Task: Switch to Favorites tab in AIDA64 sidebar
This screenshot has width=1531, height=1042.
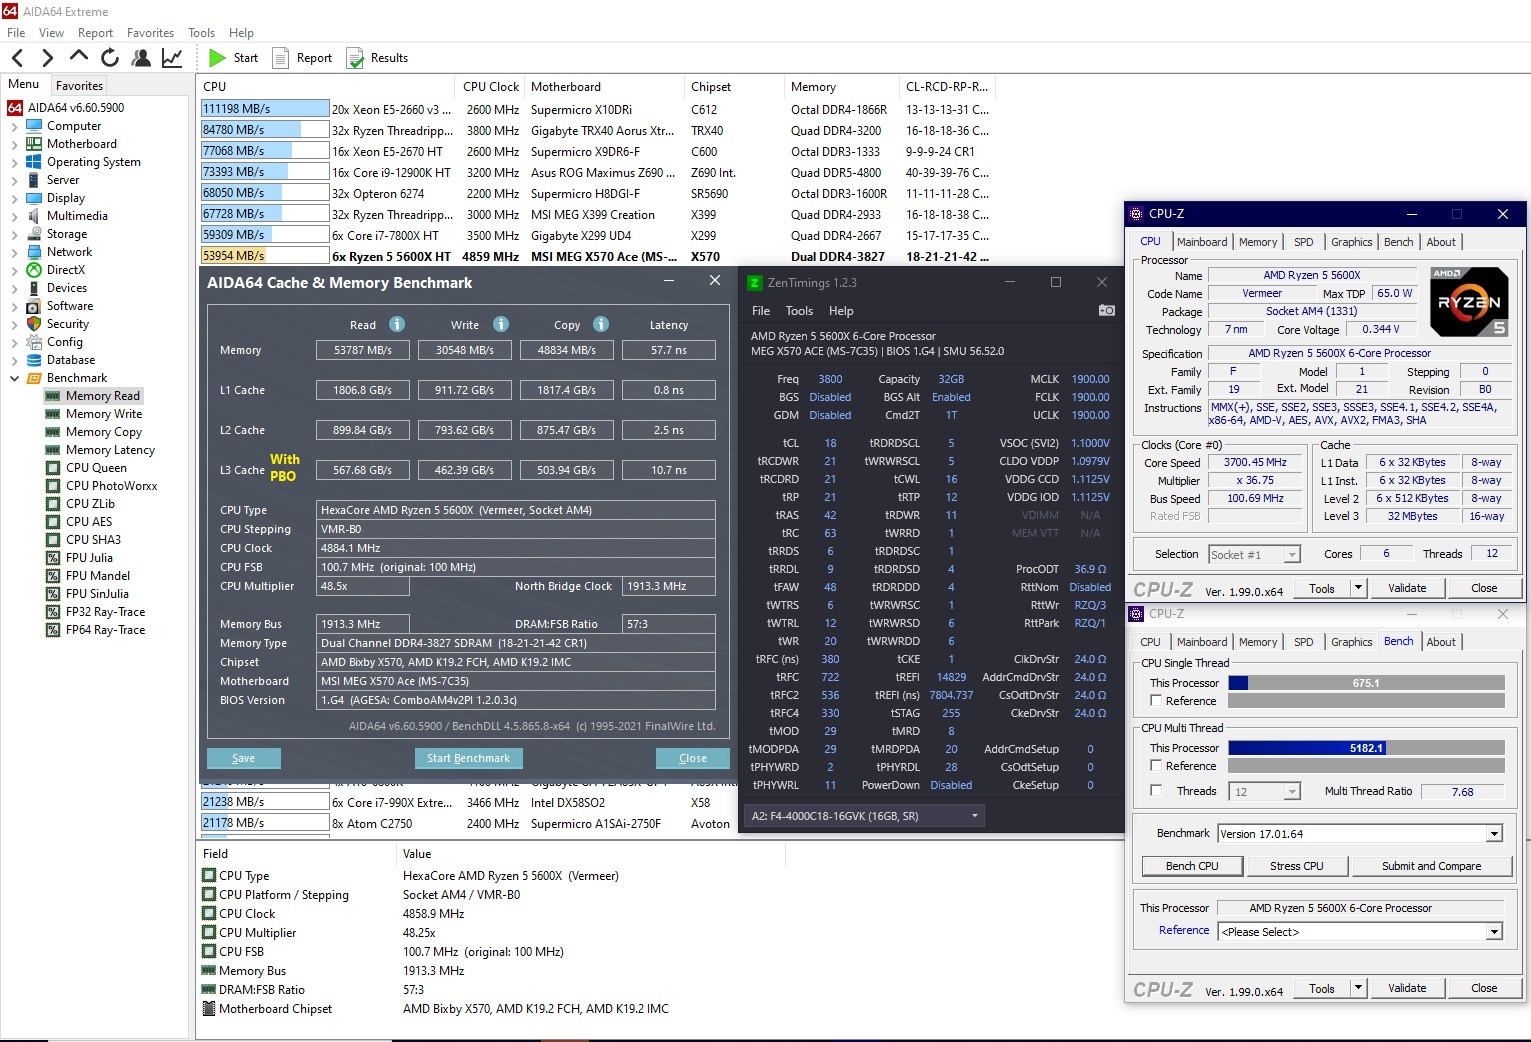Action: [79, 86]
